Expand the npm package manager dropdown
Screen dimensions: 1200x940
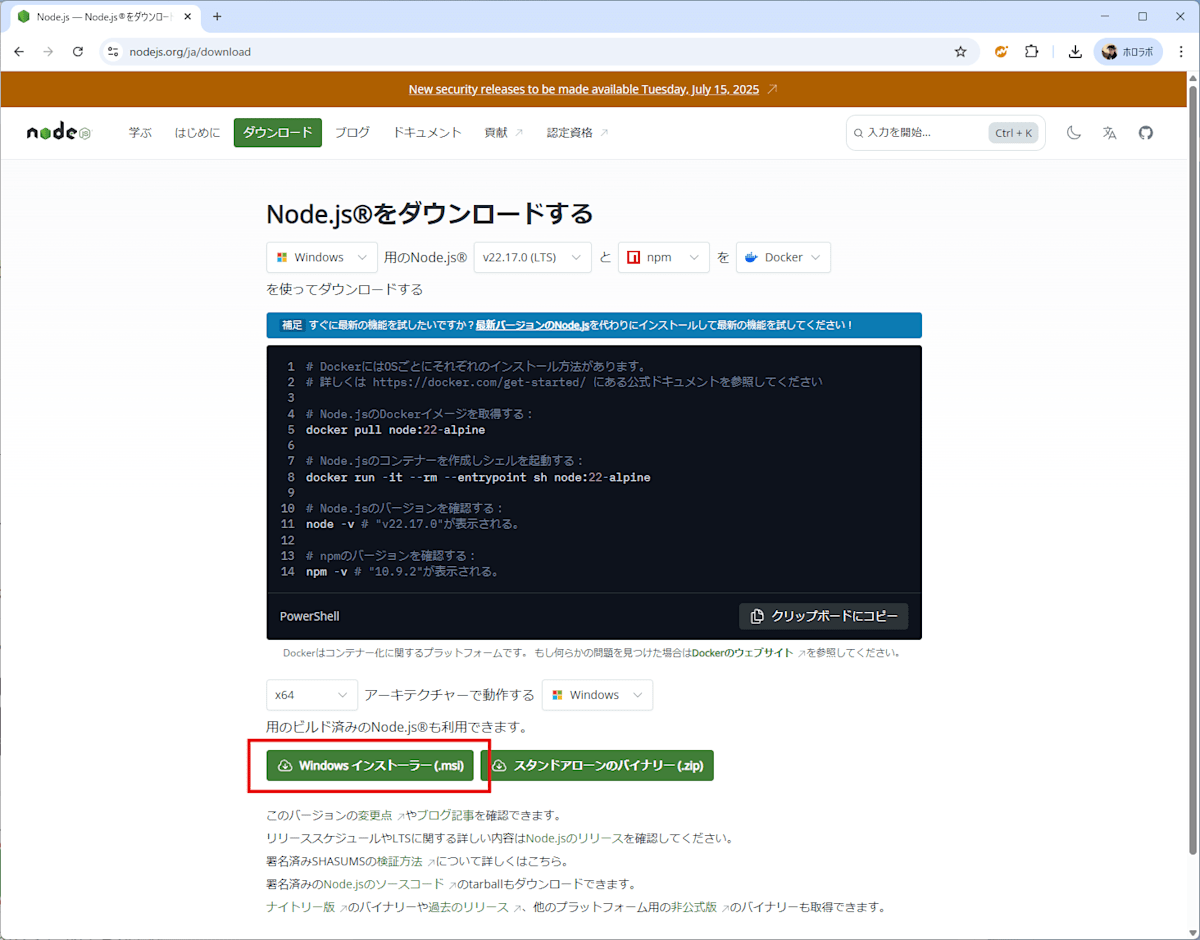coord(664,257)
